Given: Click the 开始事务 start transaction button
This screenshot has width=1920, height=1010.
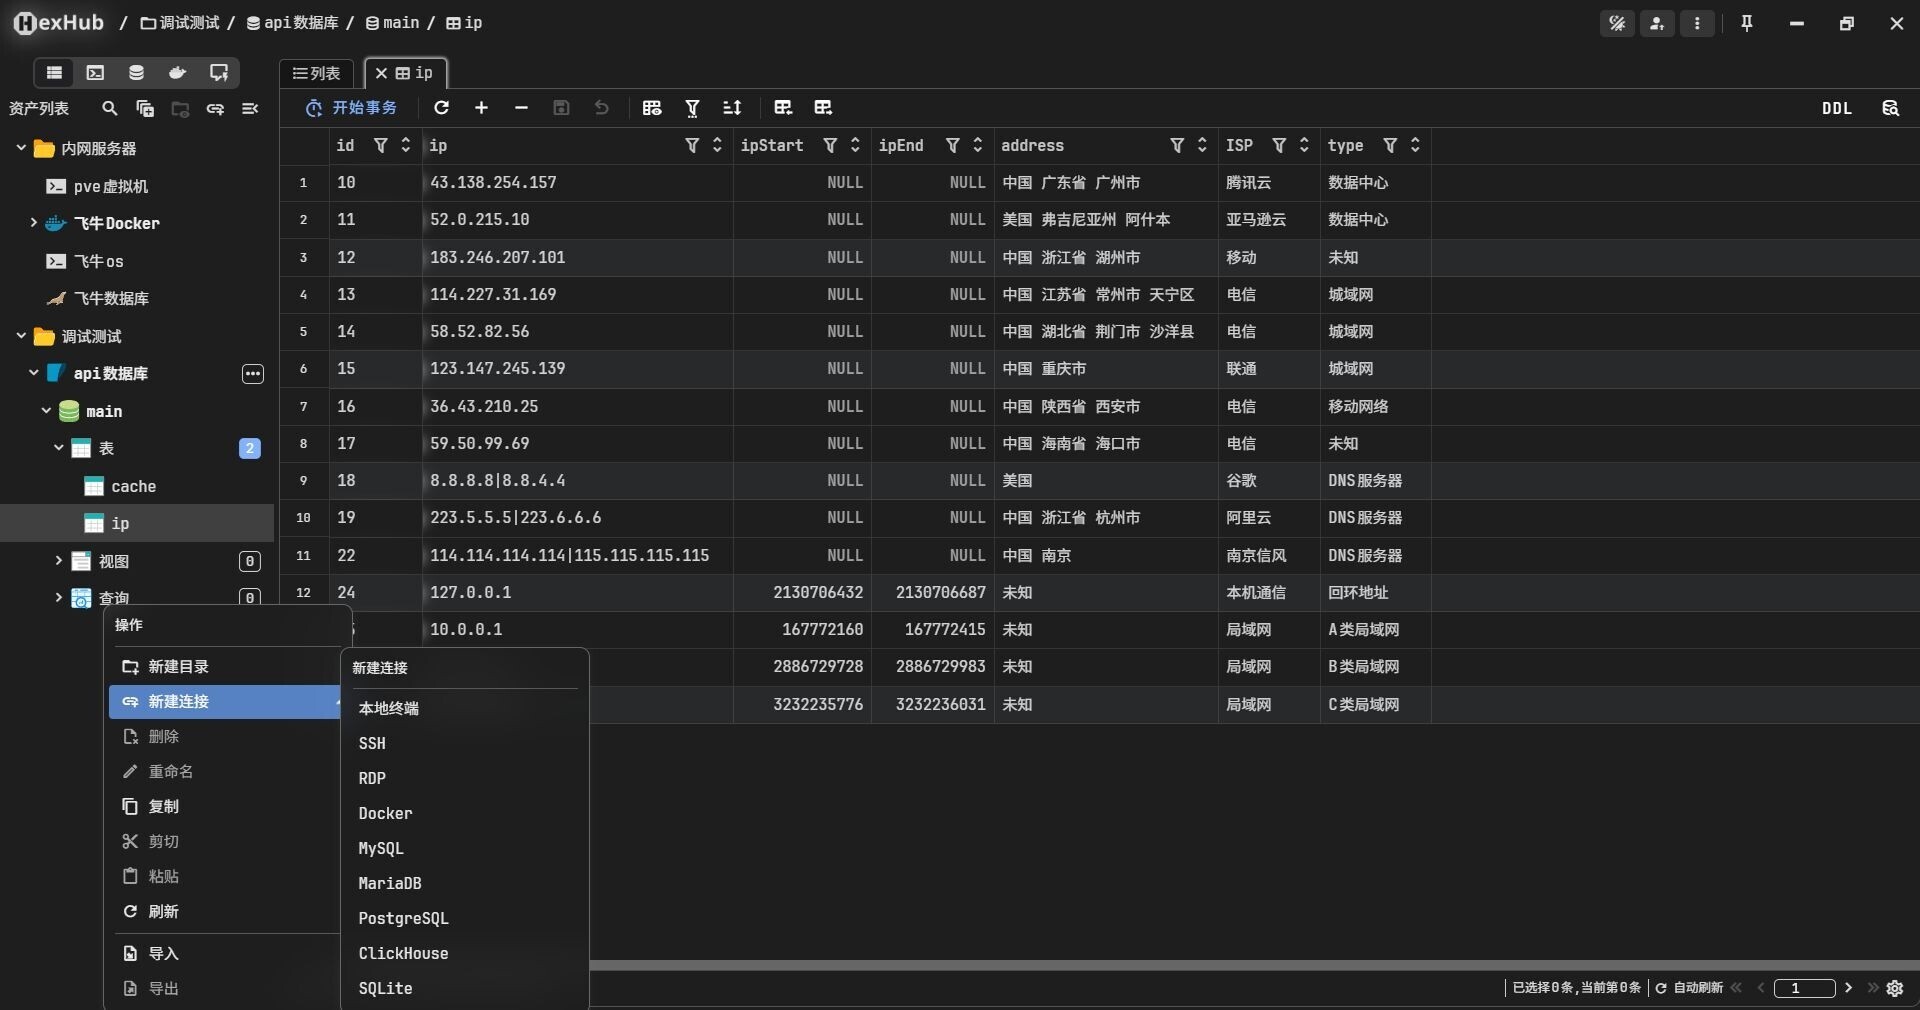Looking at the screenshot, I should pyautogui.click(x=352, y=108).
